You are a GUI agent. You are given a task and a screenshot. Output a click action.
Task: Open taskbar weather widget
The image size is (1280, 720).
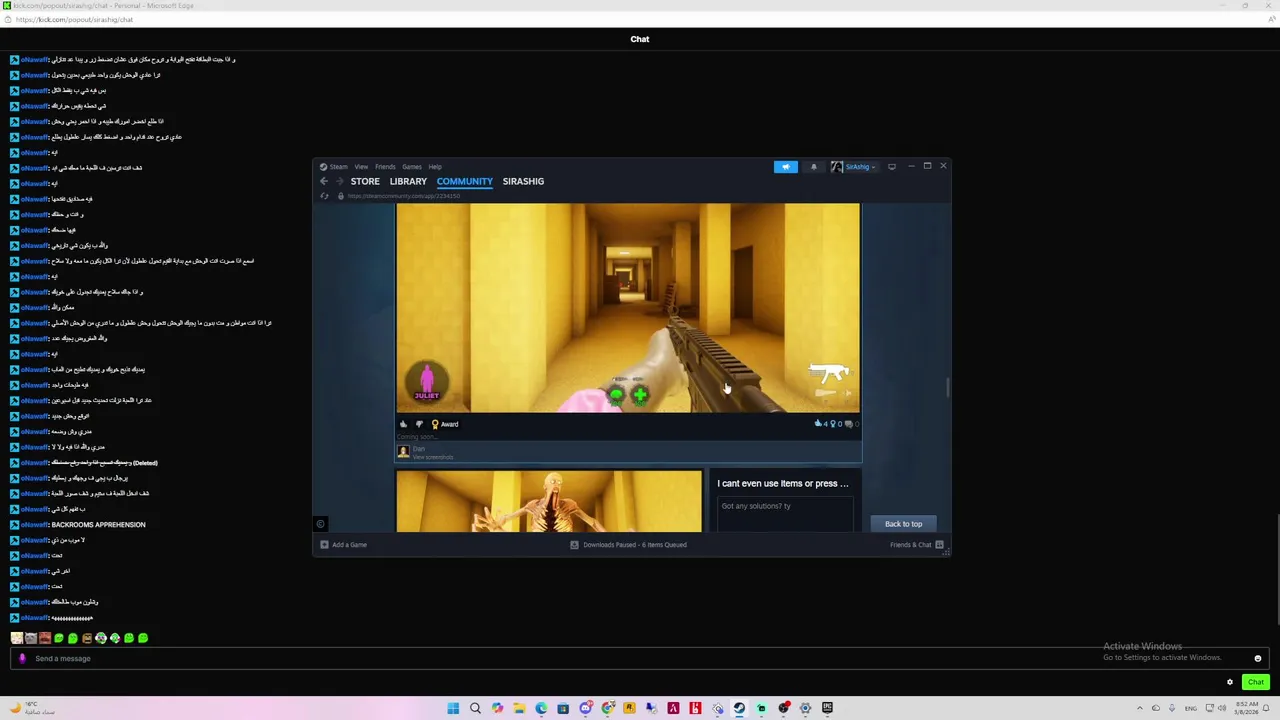coord(34,708)
